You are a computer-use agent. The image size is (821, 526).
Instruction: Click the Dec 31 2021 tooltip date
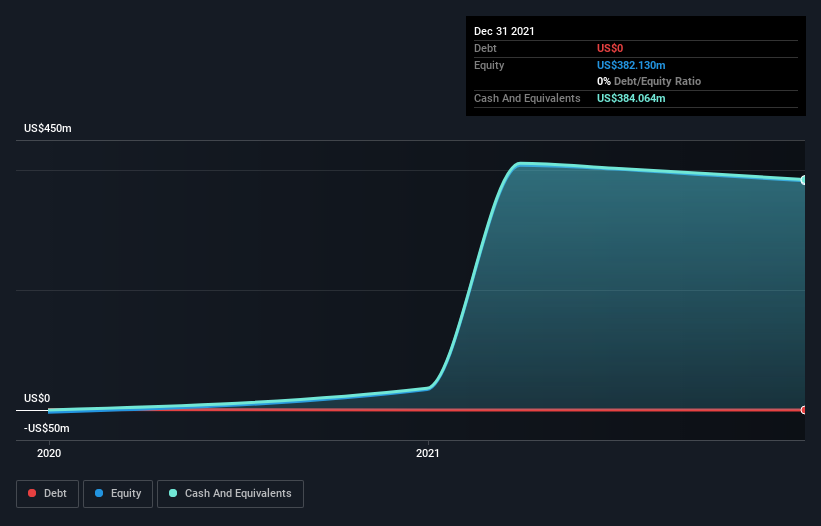pyautogui.click(x=504, y=31)
